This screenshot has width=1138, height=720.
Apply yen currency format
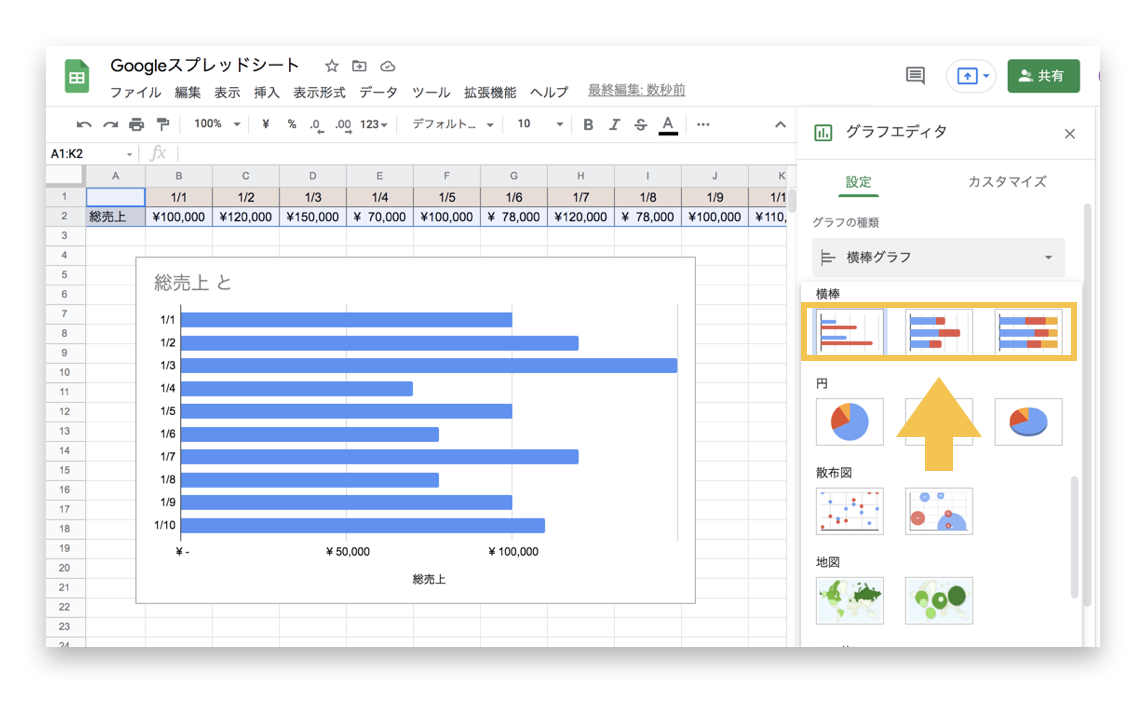click(266, 124)
